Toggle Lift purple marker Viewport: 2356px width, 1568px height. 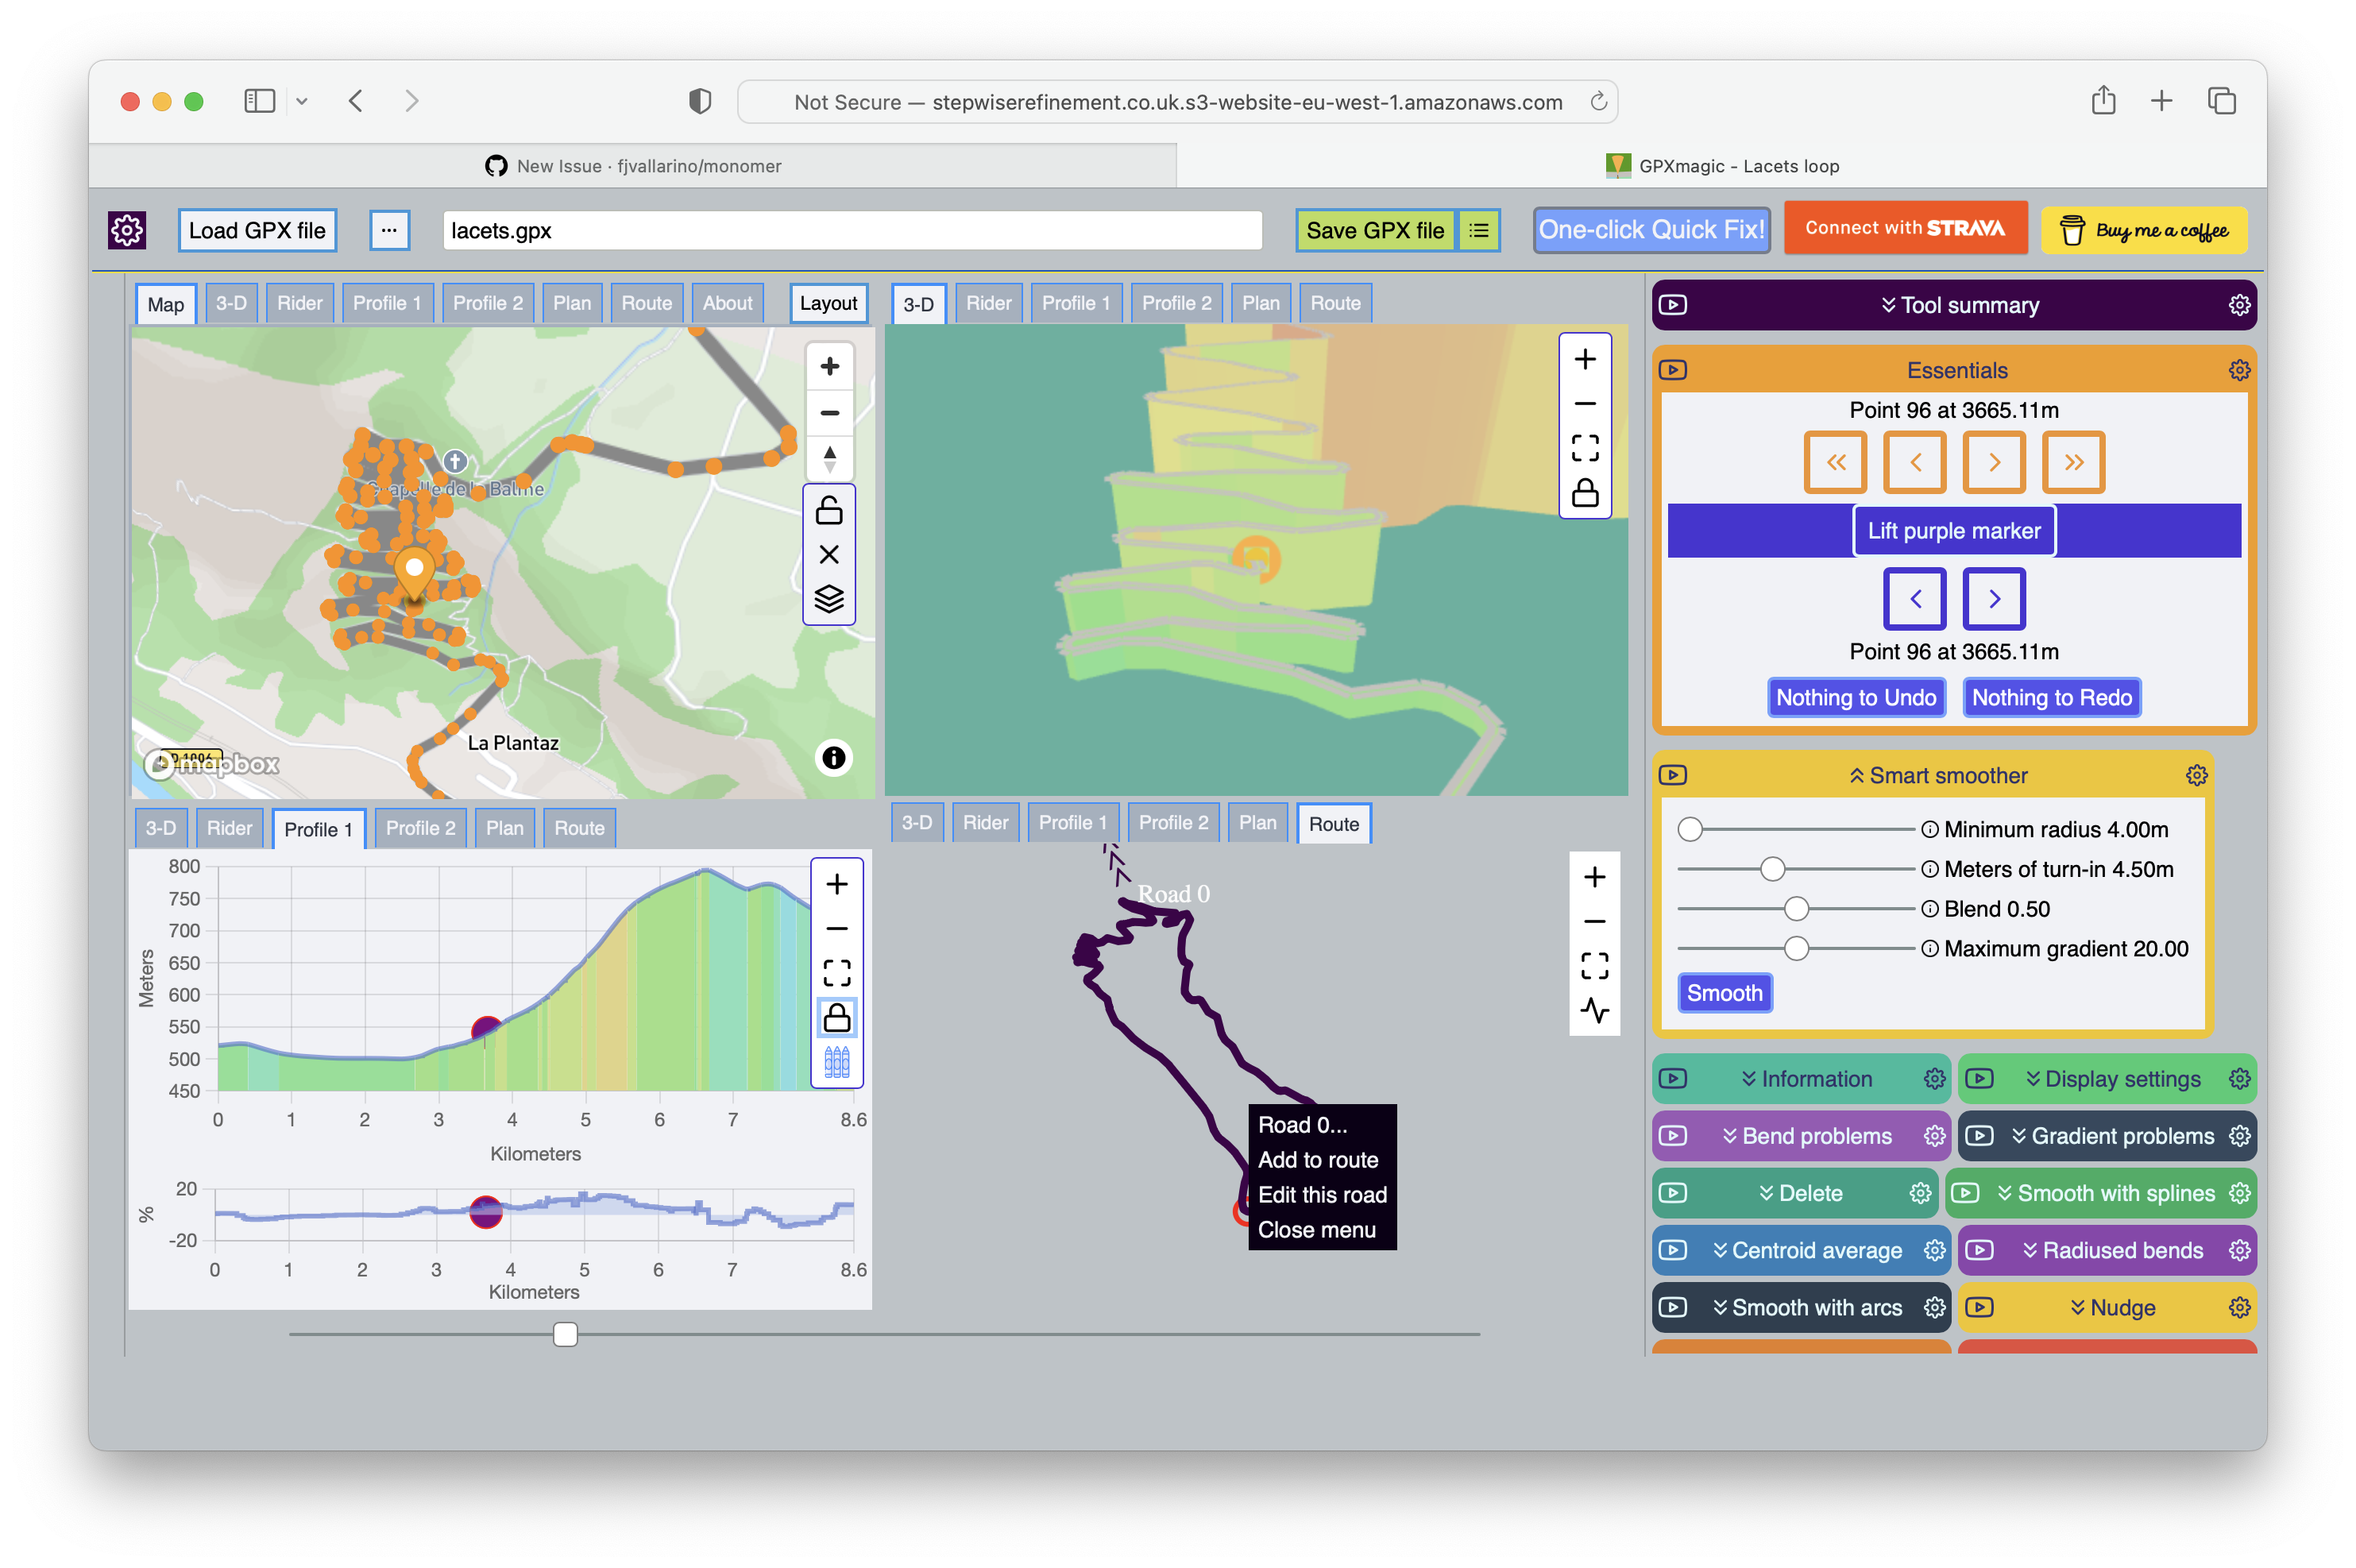[1953, 531]
